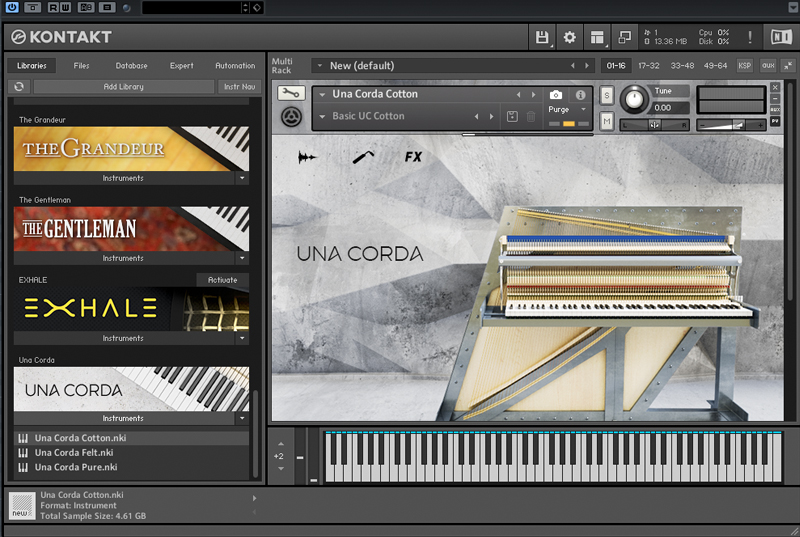The height and width of the screenshot is (537, 800).
Task: Adjust the L/R pan slider
Action: pyautogui.click(x=655, y=125)
